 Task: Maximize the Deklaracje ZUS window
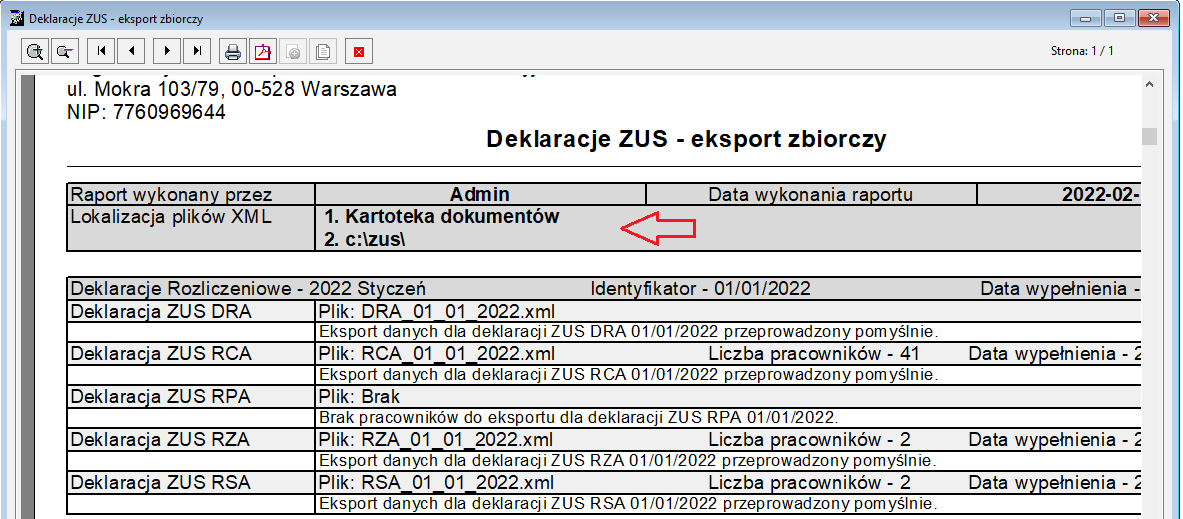click(1120, 17)
